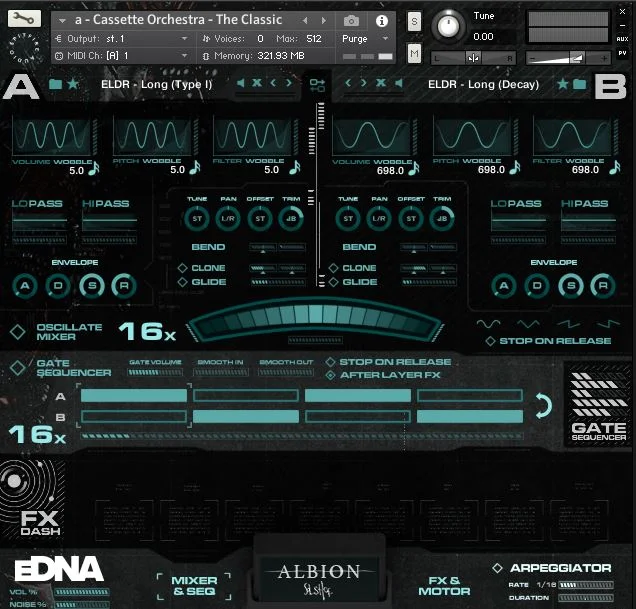
Task: Mute layer A with speaker icon
Action: point(241,83)
